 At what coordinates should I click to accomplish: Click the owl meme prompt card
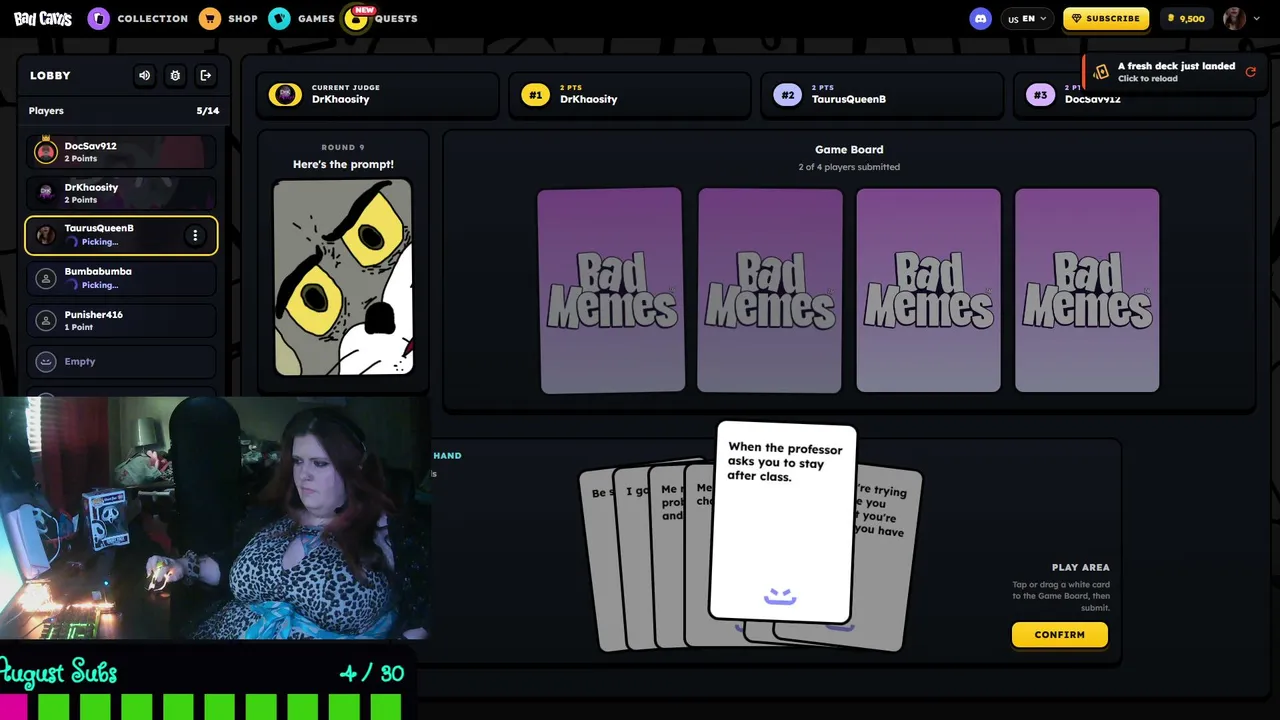(x=343, y=277)
